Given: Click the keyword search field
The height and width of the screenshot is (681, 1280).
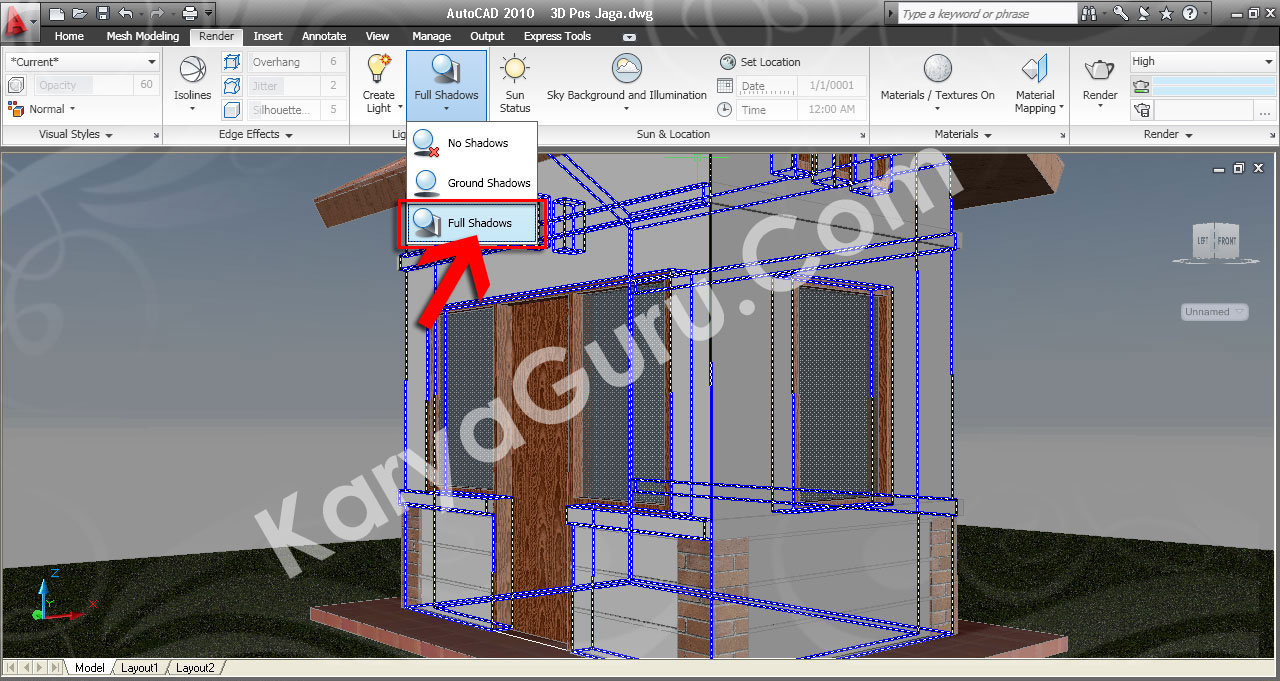Looking at the screenshot, I should [985, 13].
